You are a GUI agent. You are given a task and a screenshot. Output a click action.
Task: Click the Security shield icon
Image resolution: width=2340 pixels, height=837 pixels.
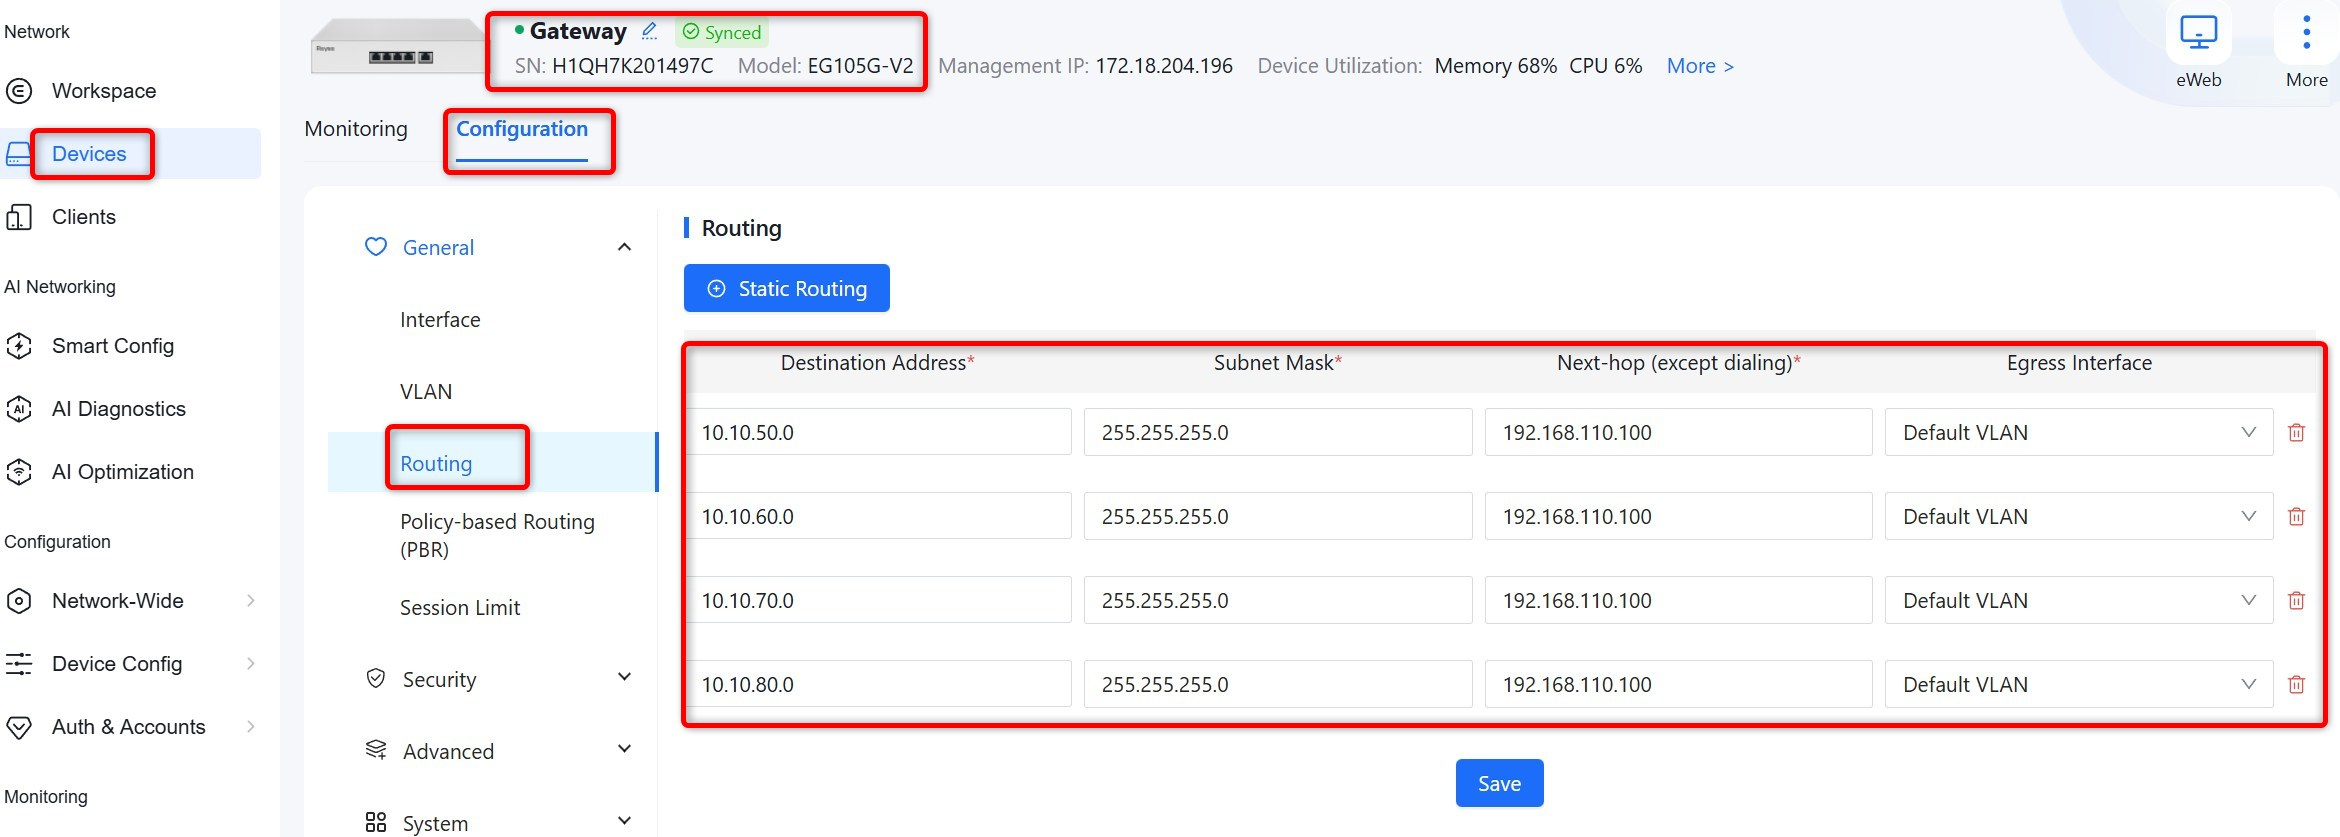pyautogui.click(x=376, y=679)
